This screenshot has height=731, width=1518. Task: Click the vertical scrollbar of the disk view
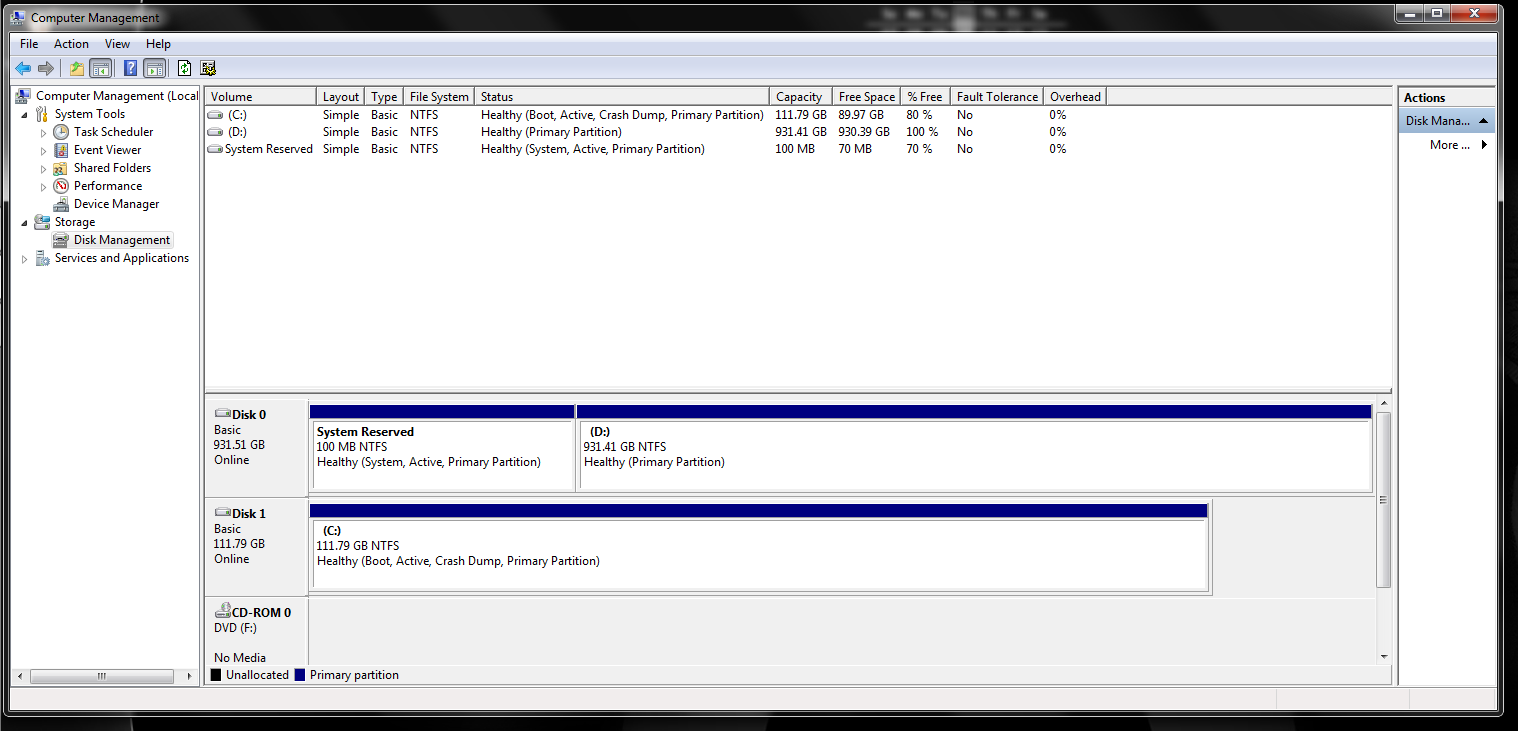[x=1384, y=500]
